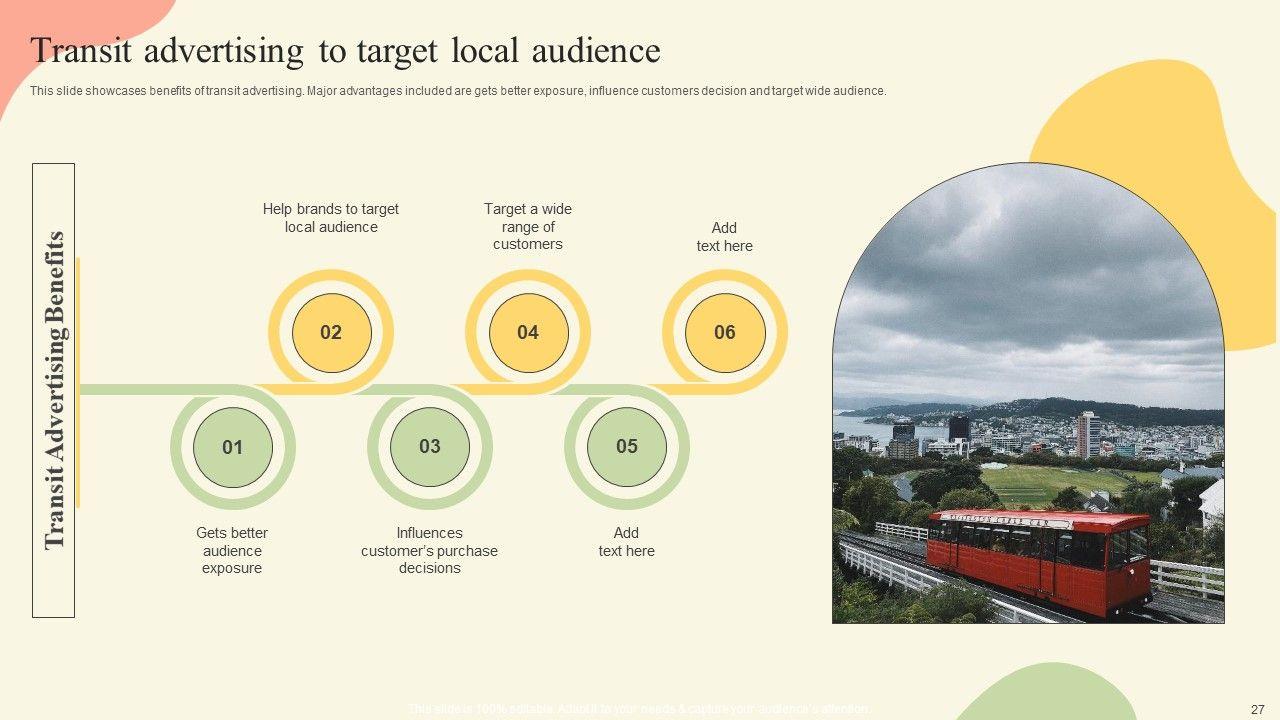
Task: Select the yellow circle numbered 06
Action: pyautogui.click(x=725, y=333)
